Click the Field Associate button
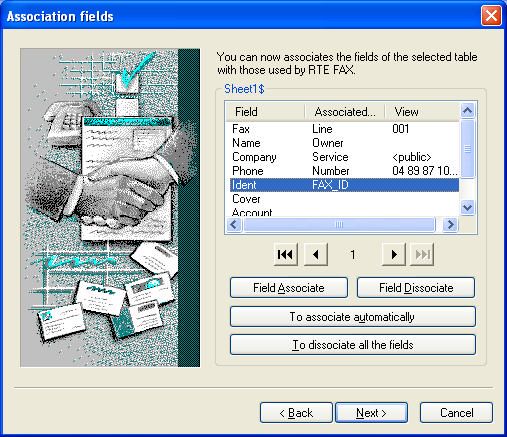The image size is (507, 437). click(289, 287)
